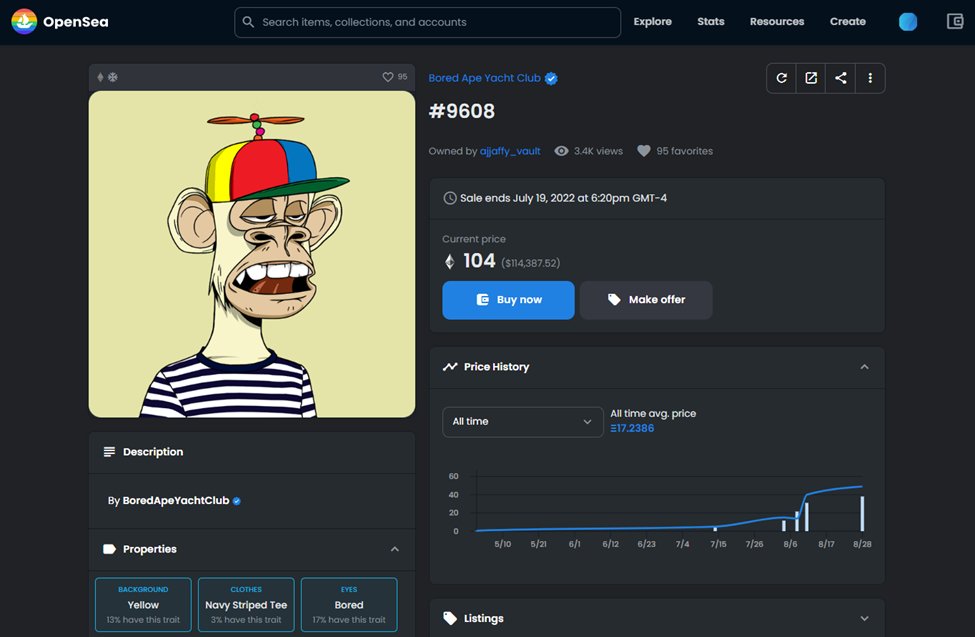Click the heart icon above image
Viewport: 975px width, 637px height.
[x=387, y=77]
